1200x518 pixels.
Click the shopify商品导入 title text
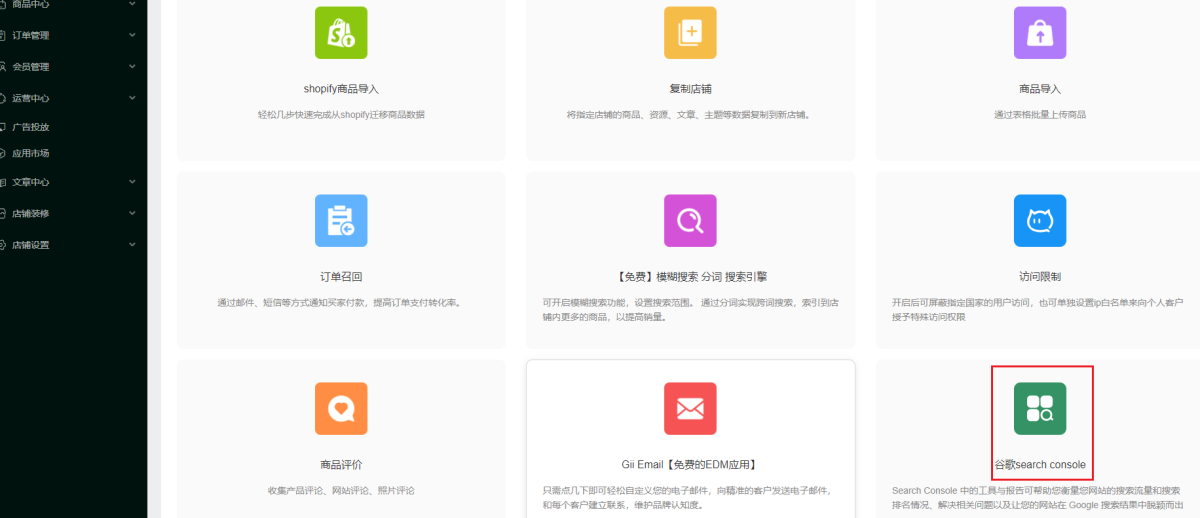click(341, 89)
